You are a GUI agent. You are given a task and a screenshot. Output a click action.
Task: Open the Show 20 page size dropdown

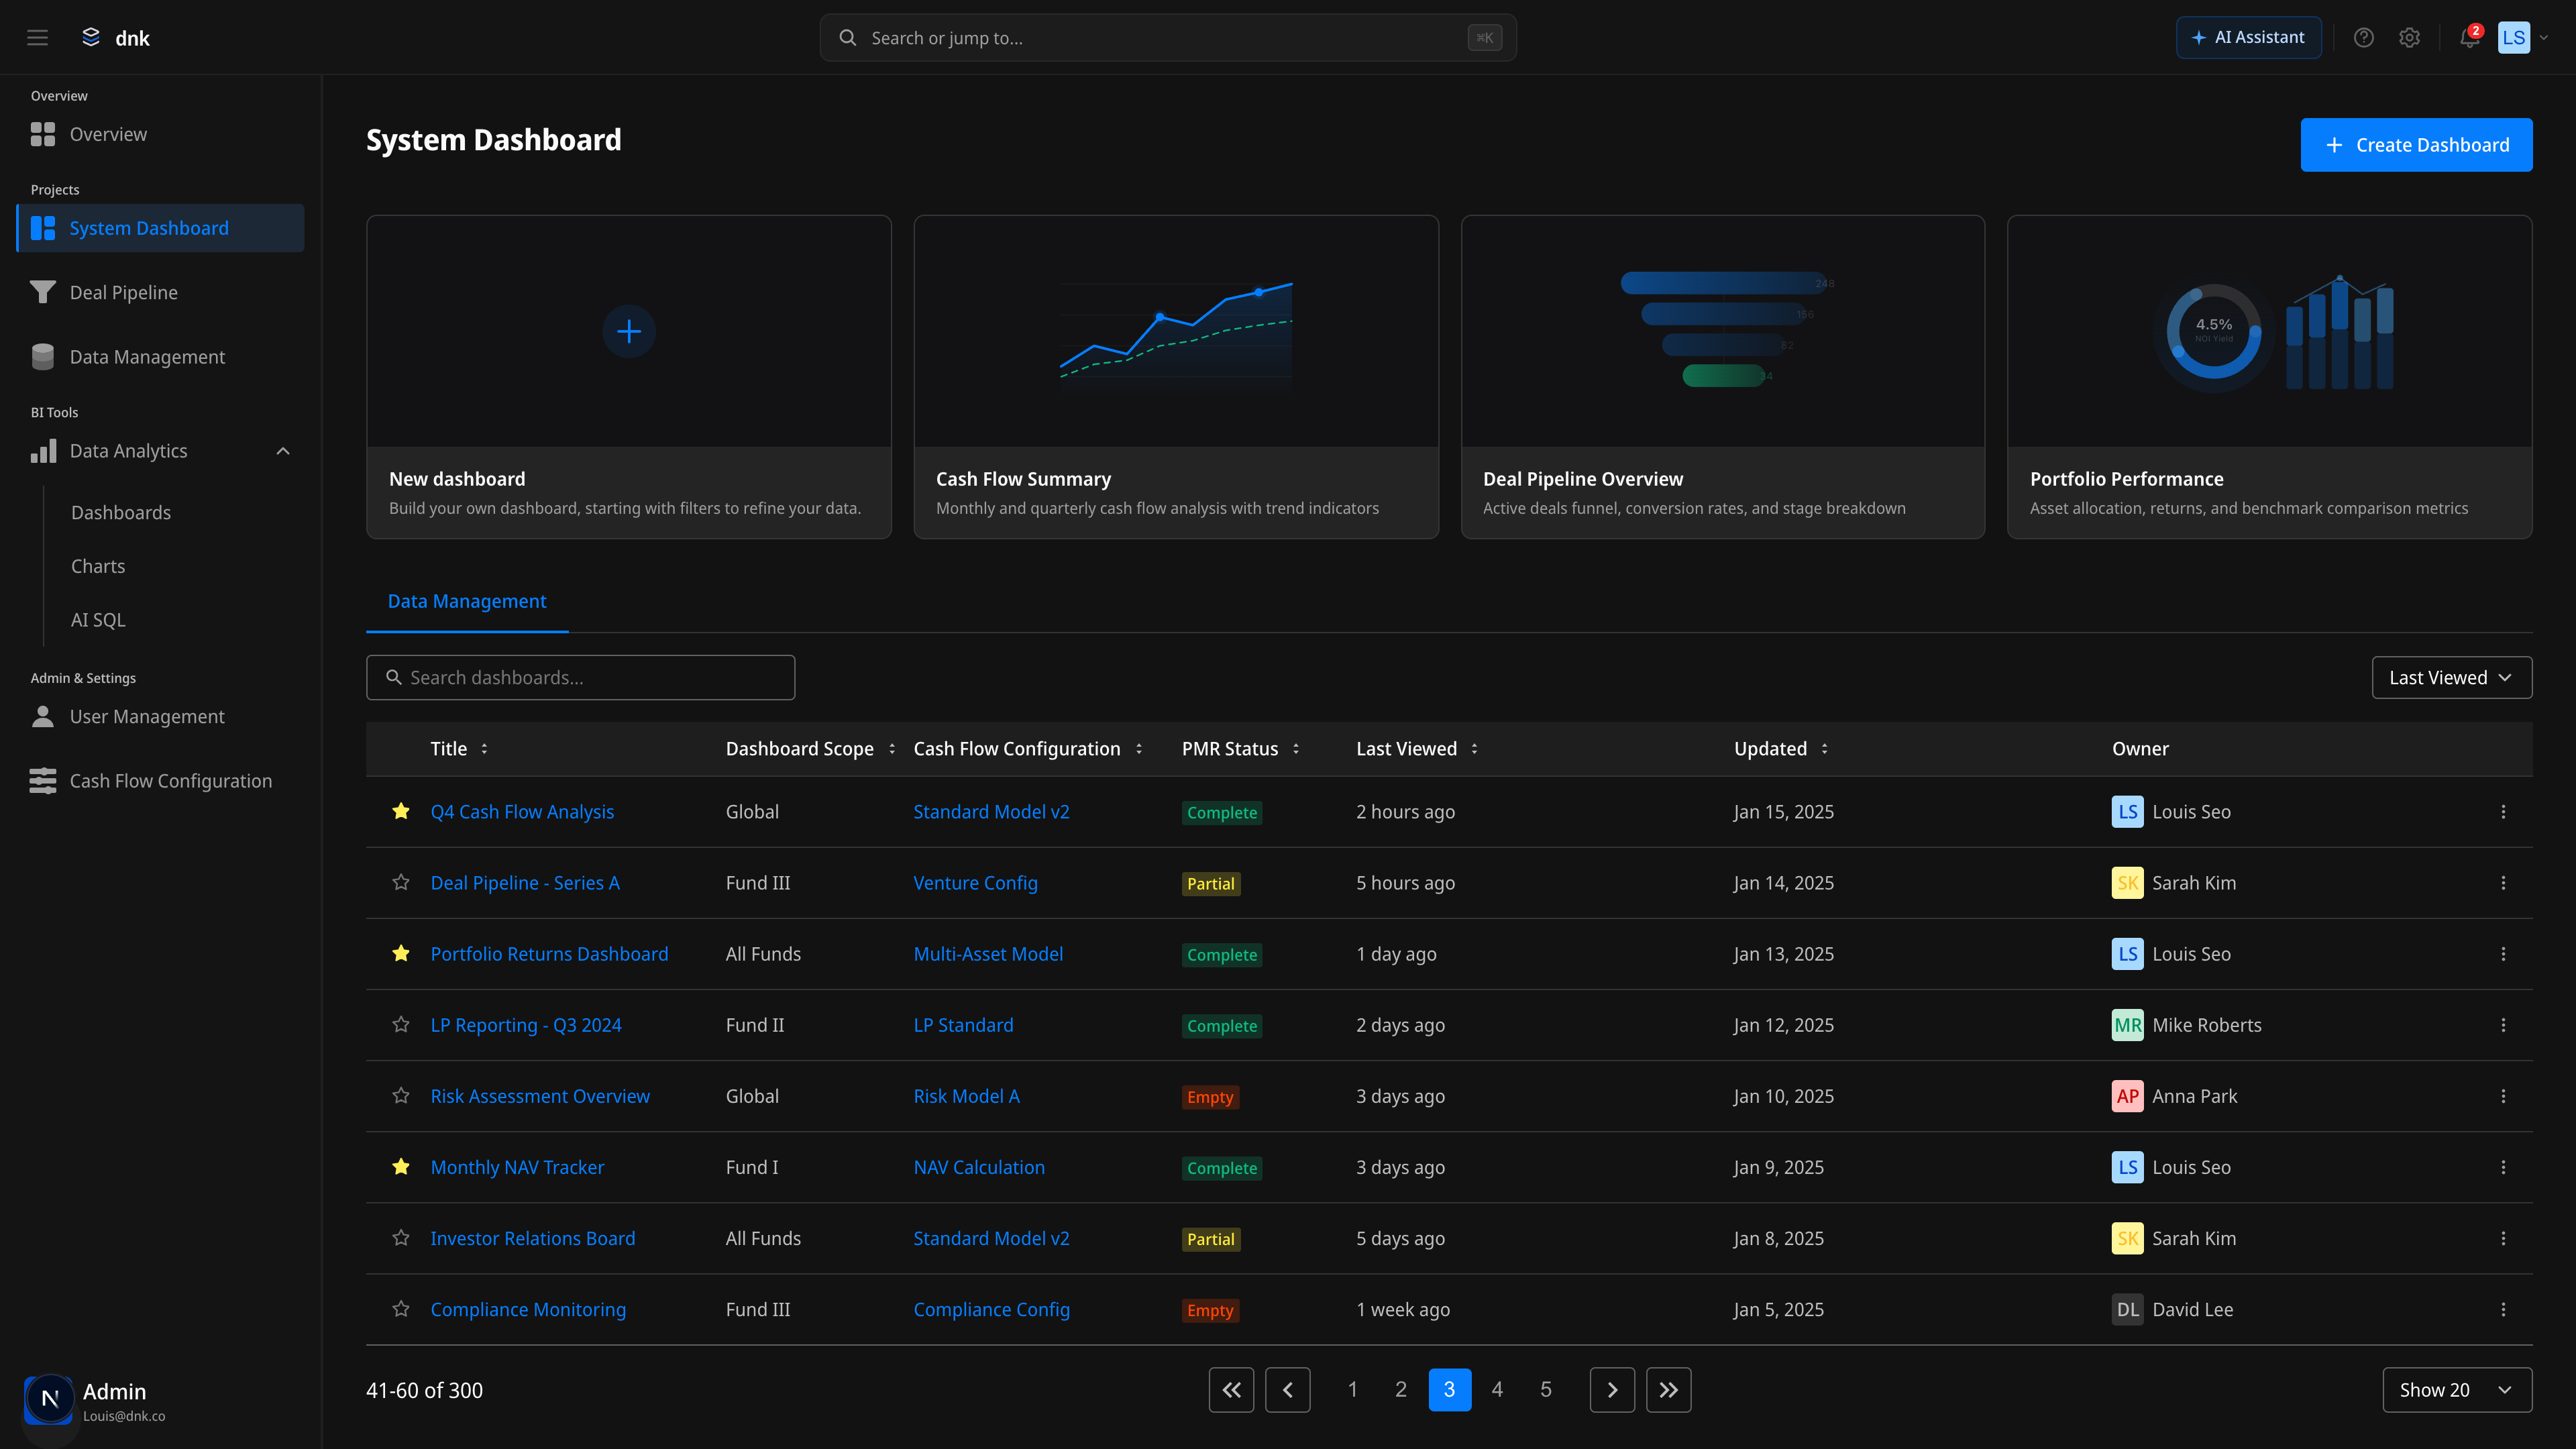tap(2456, 1390)
